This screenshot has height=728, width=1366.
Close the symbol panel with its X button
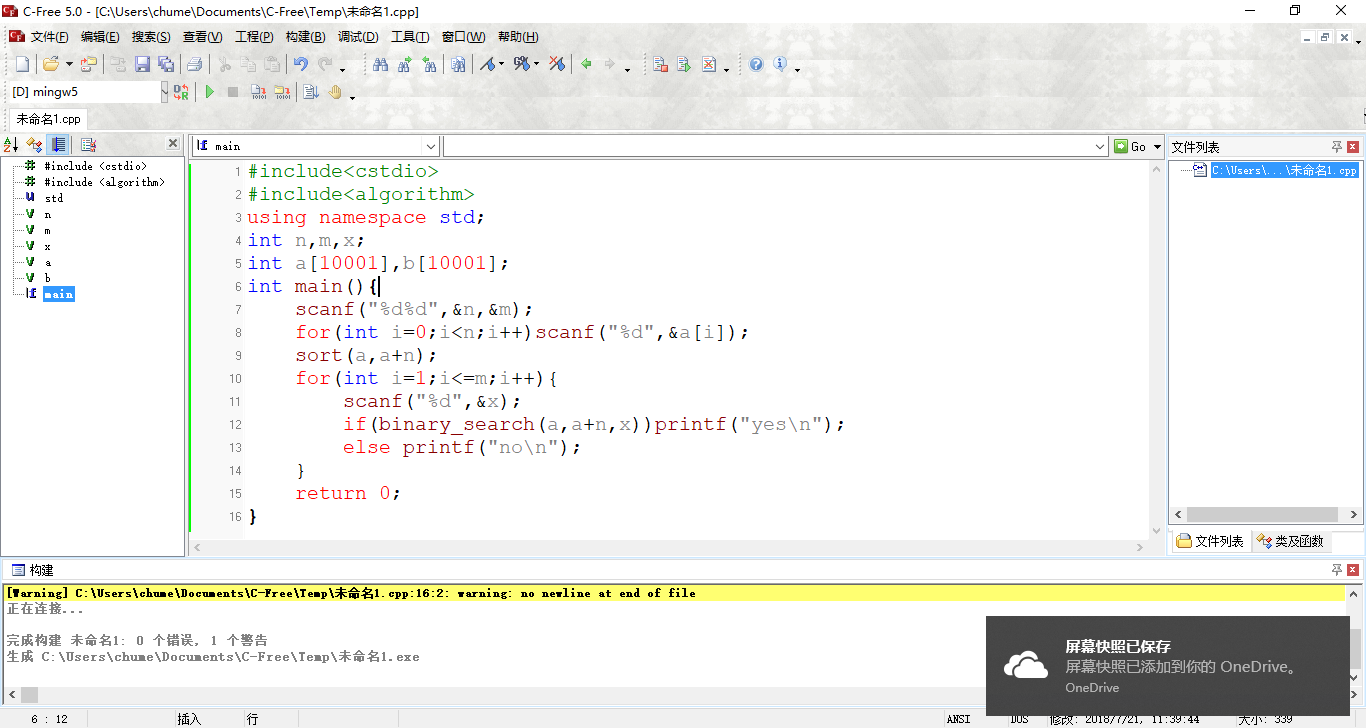(x=173, y=144)
